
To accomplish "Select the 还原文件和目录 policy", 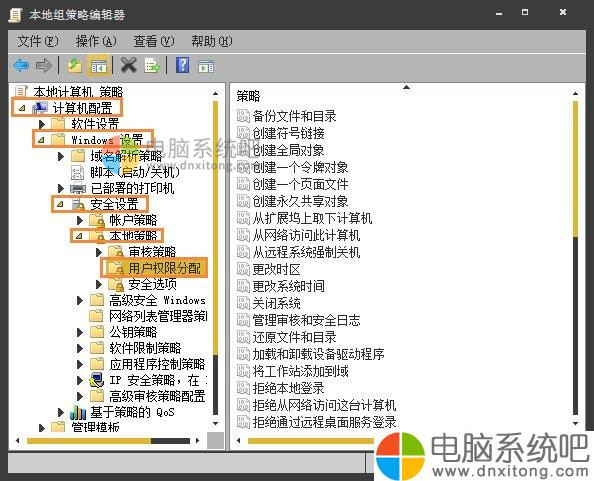I will coord(294,337).
